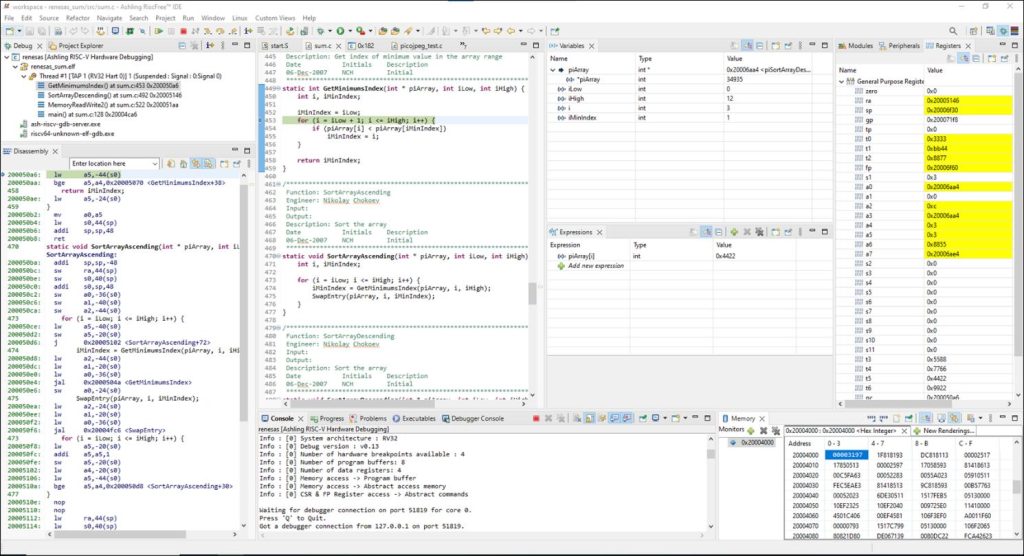Click the Run green circle launch icon
The width and height of the screenshot is (1024, 556).
pos(340,31)
